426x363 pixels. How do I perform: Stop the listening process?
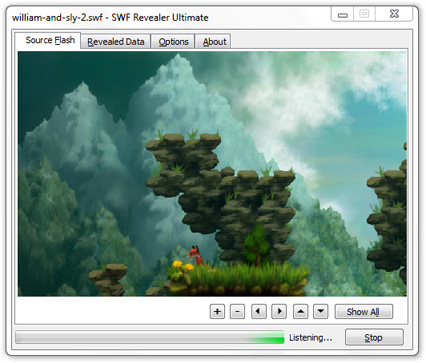374,338
